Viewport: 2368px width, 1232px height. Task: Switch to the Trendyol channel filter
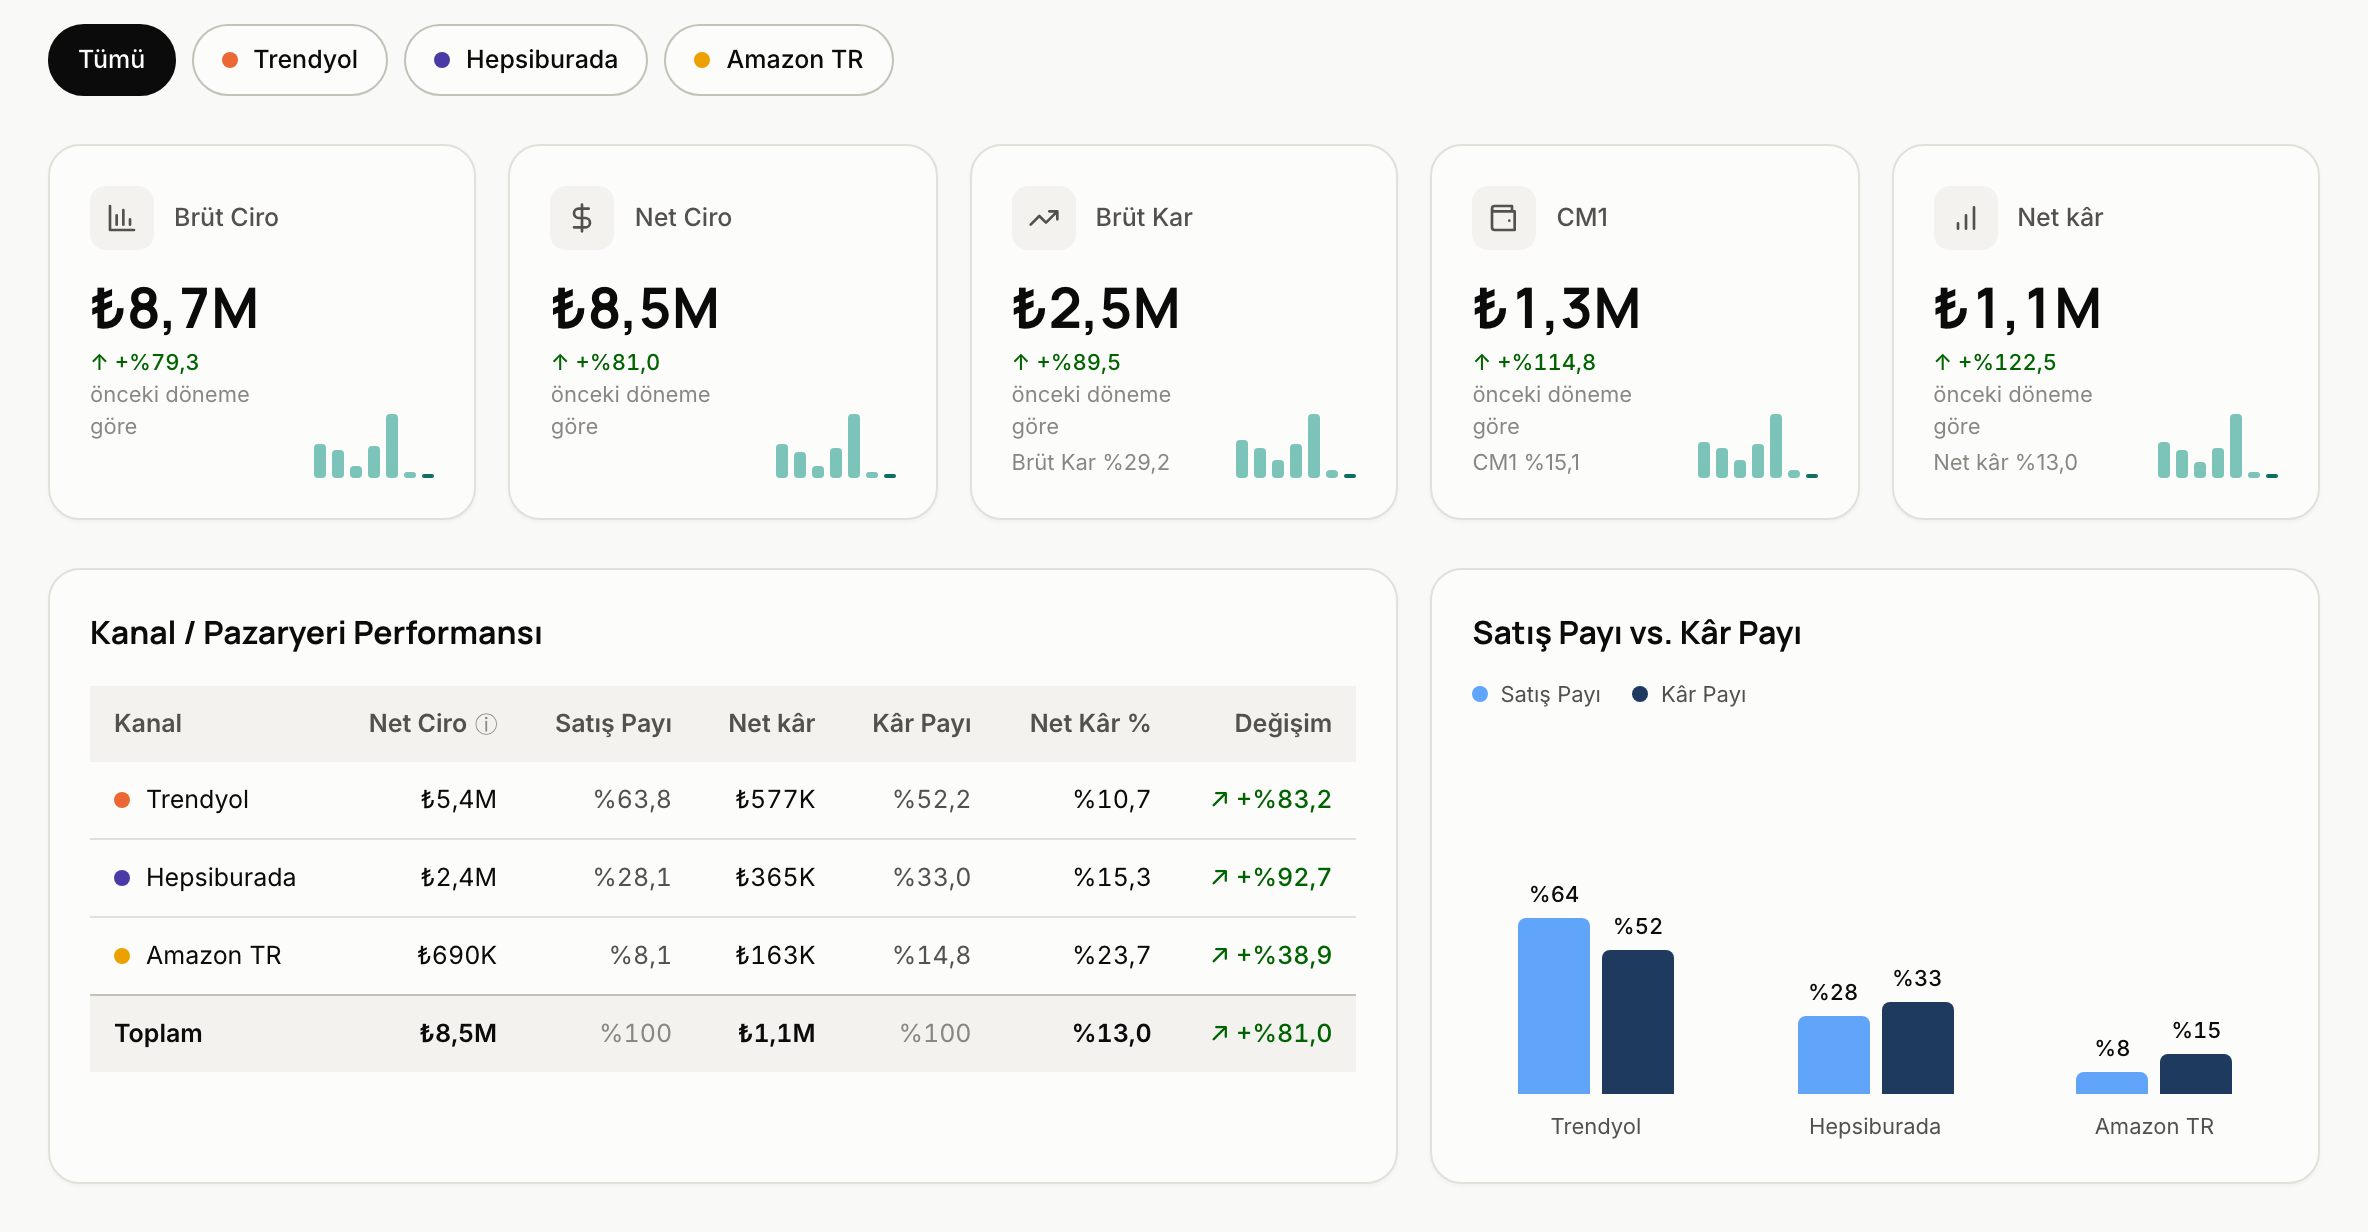click(x=290, y=60)
